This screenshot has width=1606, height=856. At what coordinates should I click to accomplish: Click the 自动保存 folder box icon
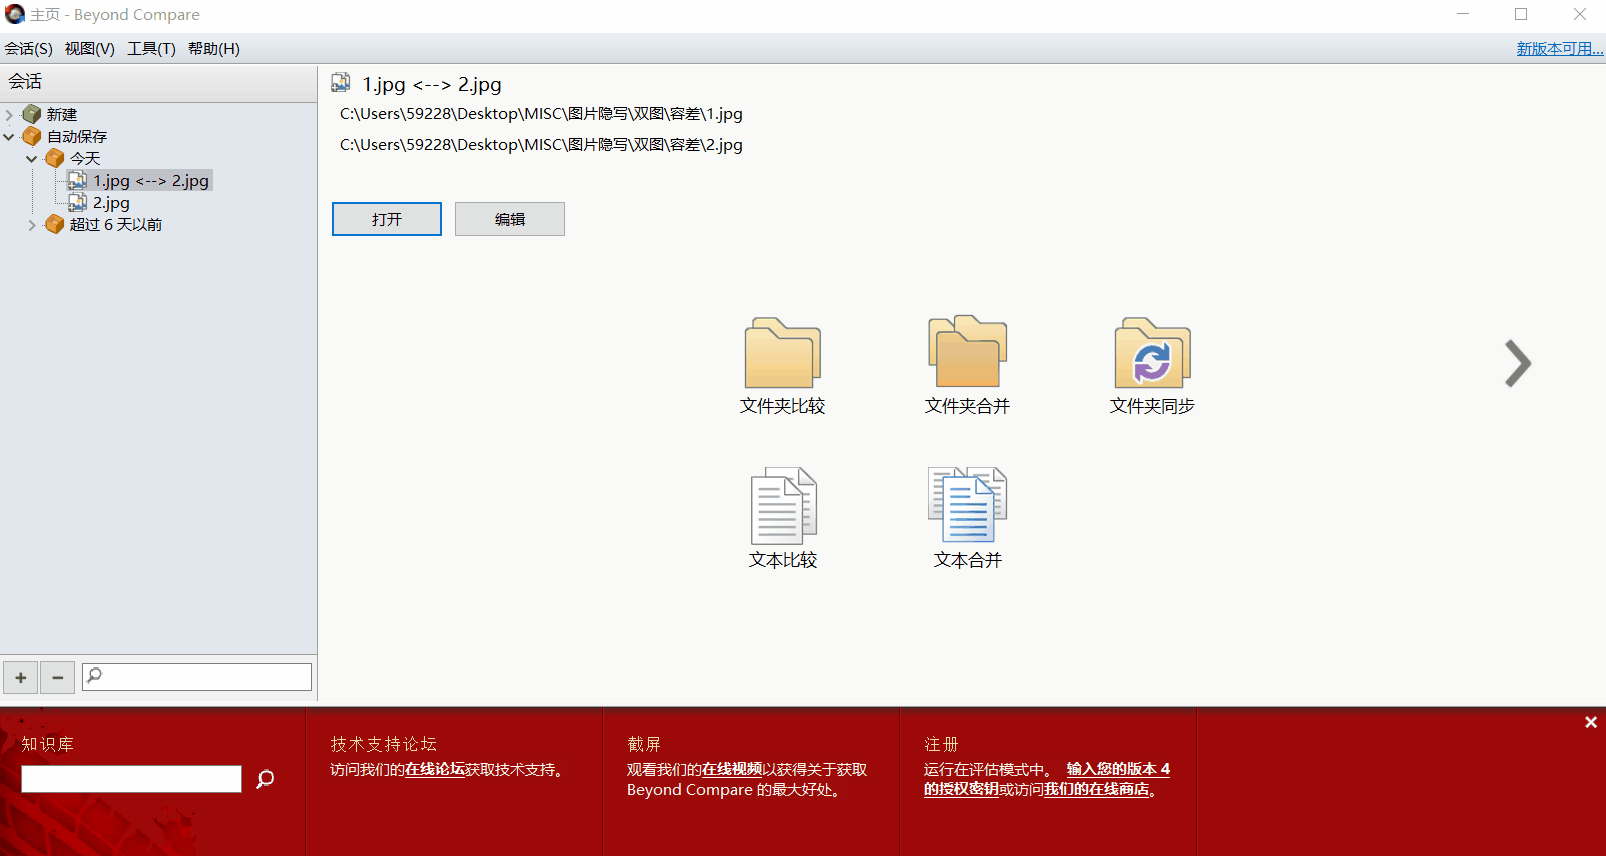pyautogui.click(x=32, y=136)
